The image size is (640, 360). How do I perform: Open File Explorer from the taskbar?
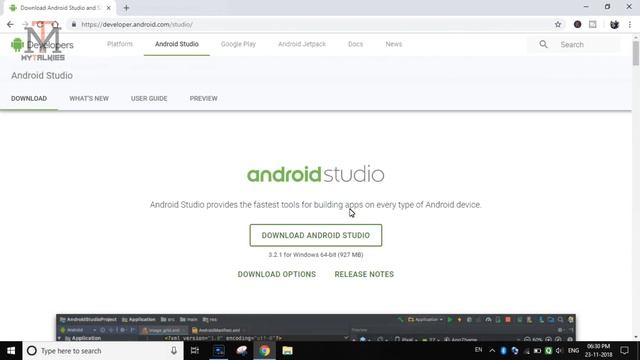click(287, 351)
